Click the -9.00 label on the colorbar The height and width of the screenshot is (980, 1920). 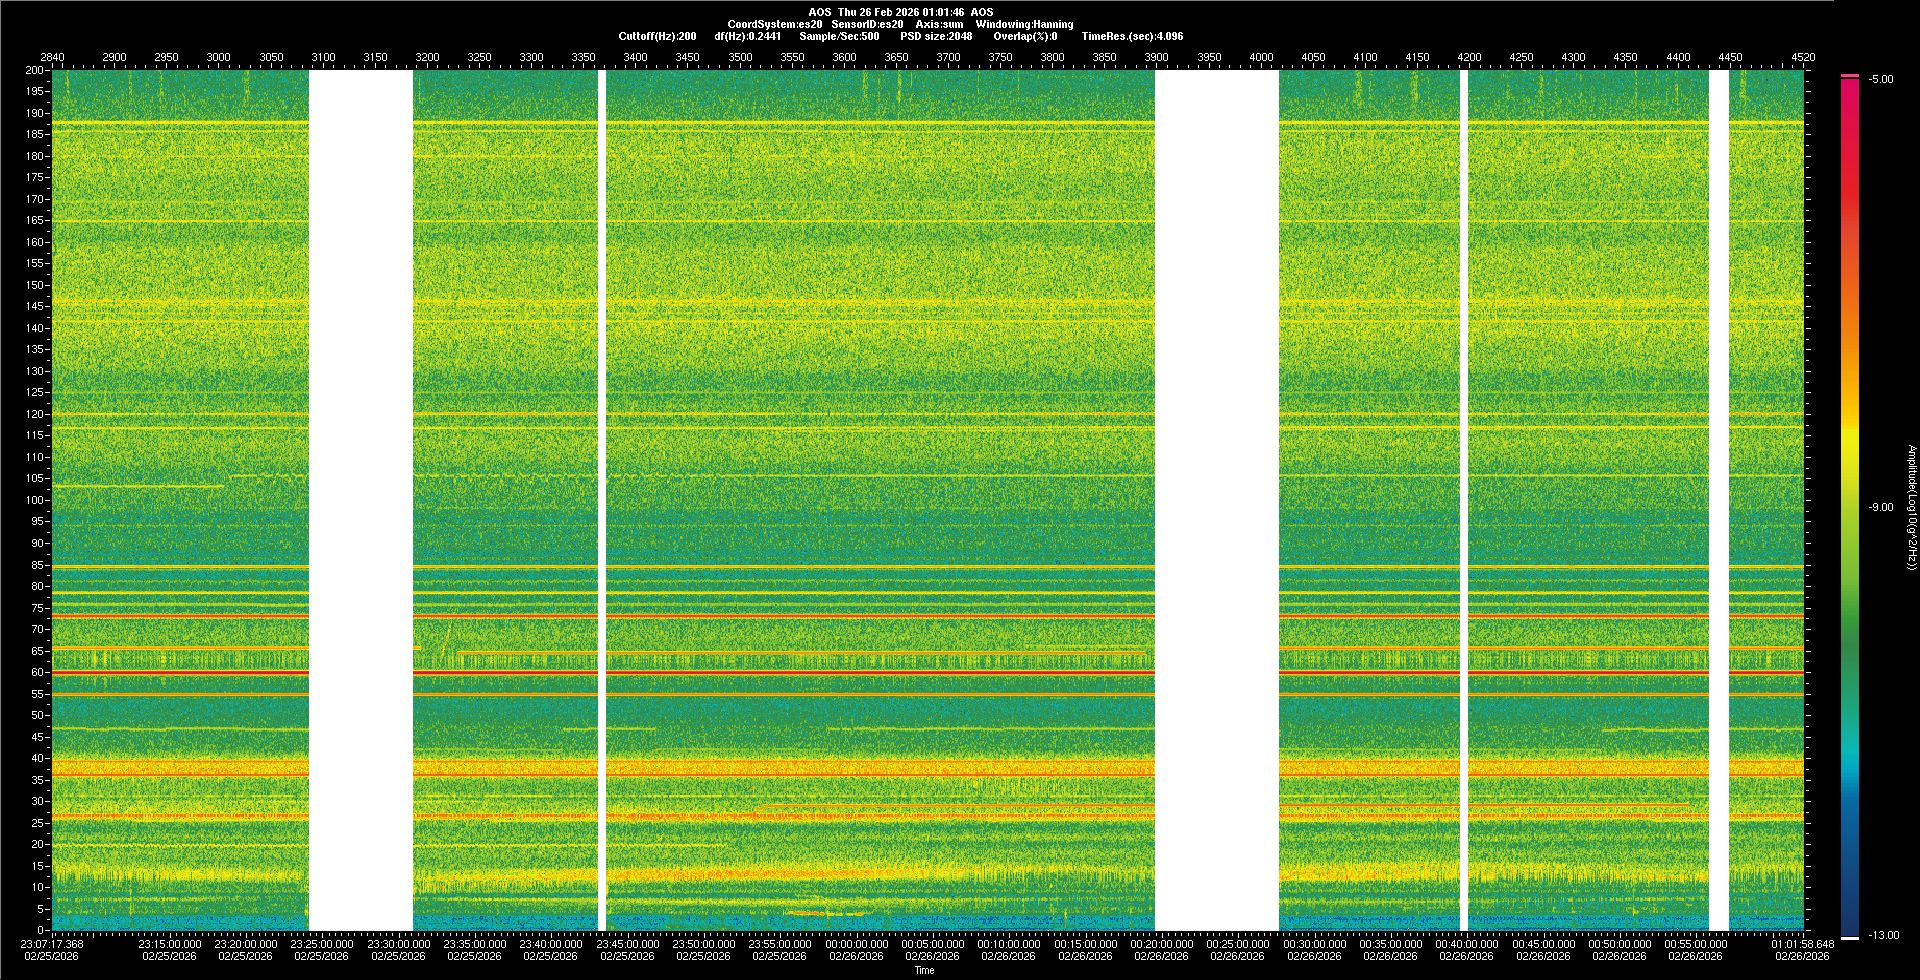pos(1880,507)
